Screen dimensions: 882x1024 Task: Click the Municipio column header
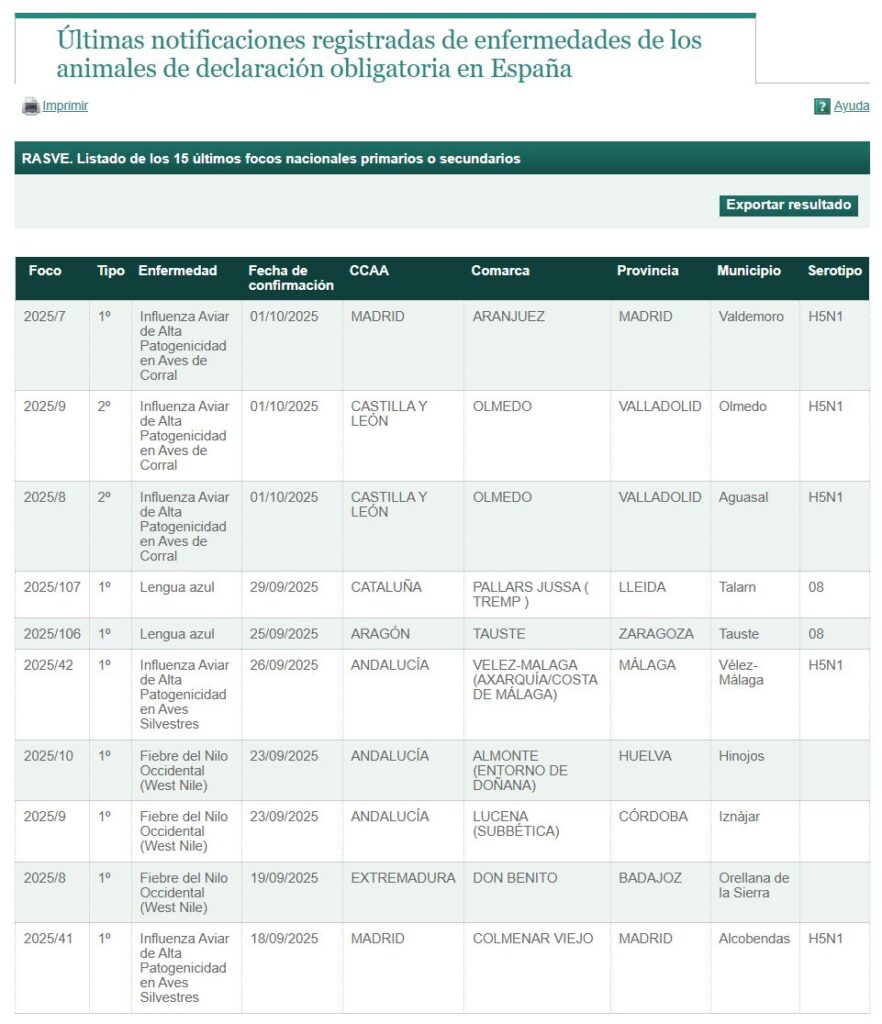[748, 271]
